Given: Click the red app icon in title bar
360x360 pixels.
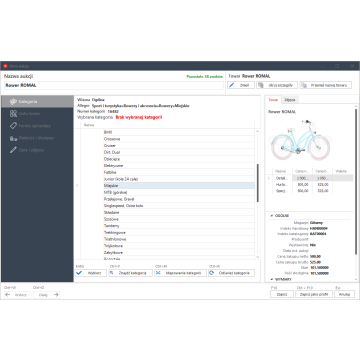Looking at the screenshot, I should [x=5, y=66].
